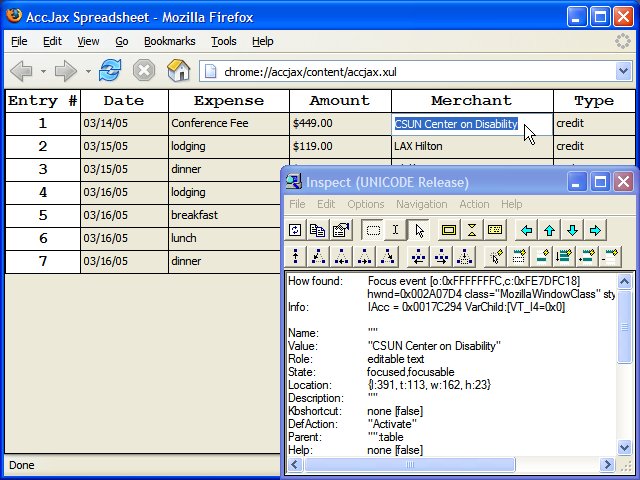640x480 pixels.
Task: Click the left arrow navigation icon in Inspect
Action: [x=527, y=230]
